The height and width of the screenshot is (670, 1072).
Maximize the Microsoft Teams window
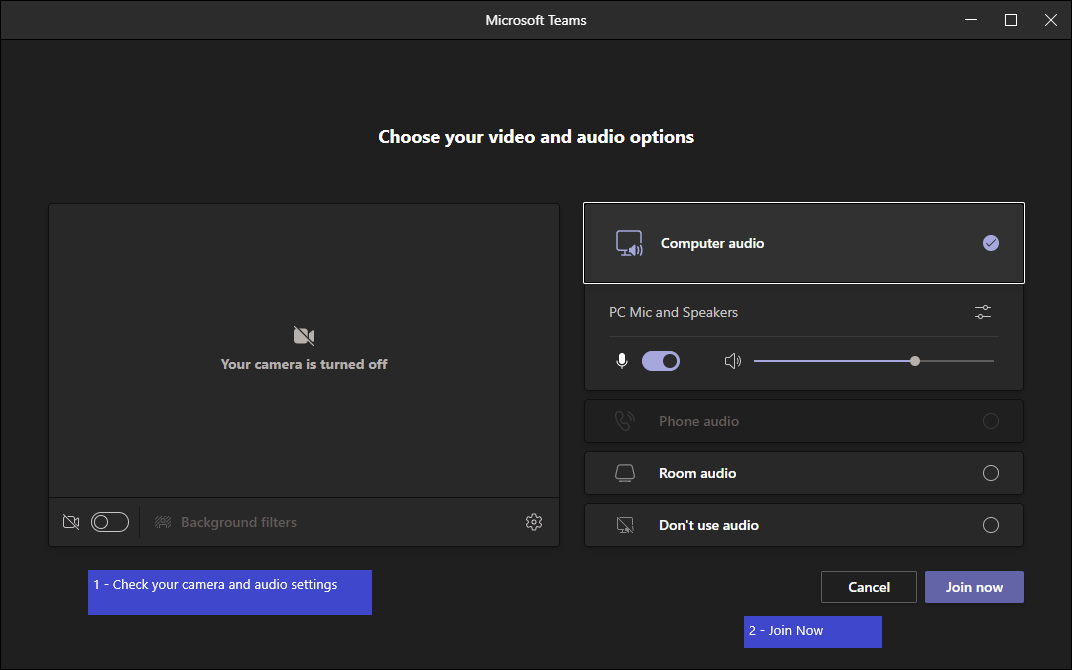pyautogui.click(x=1010, y=20)
